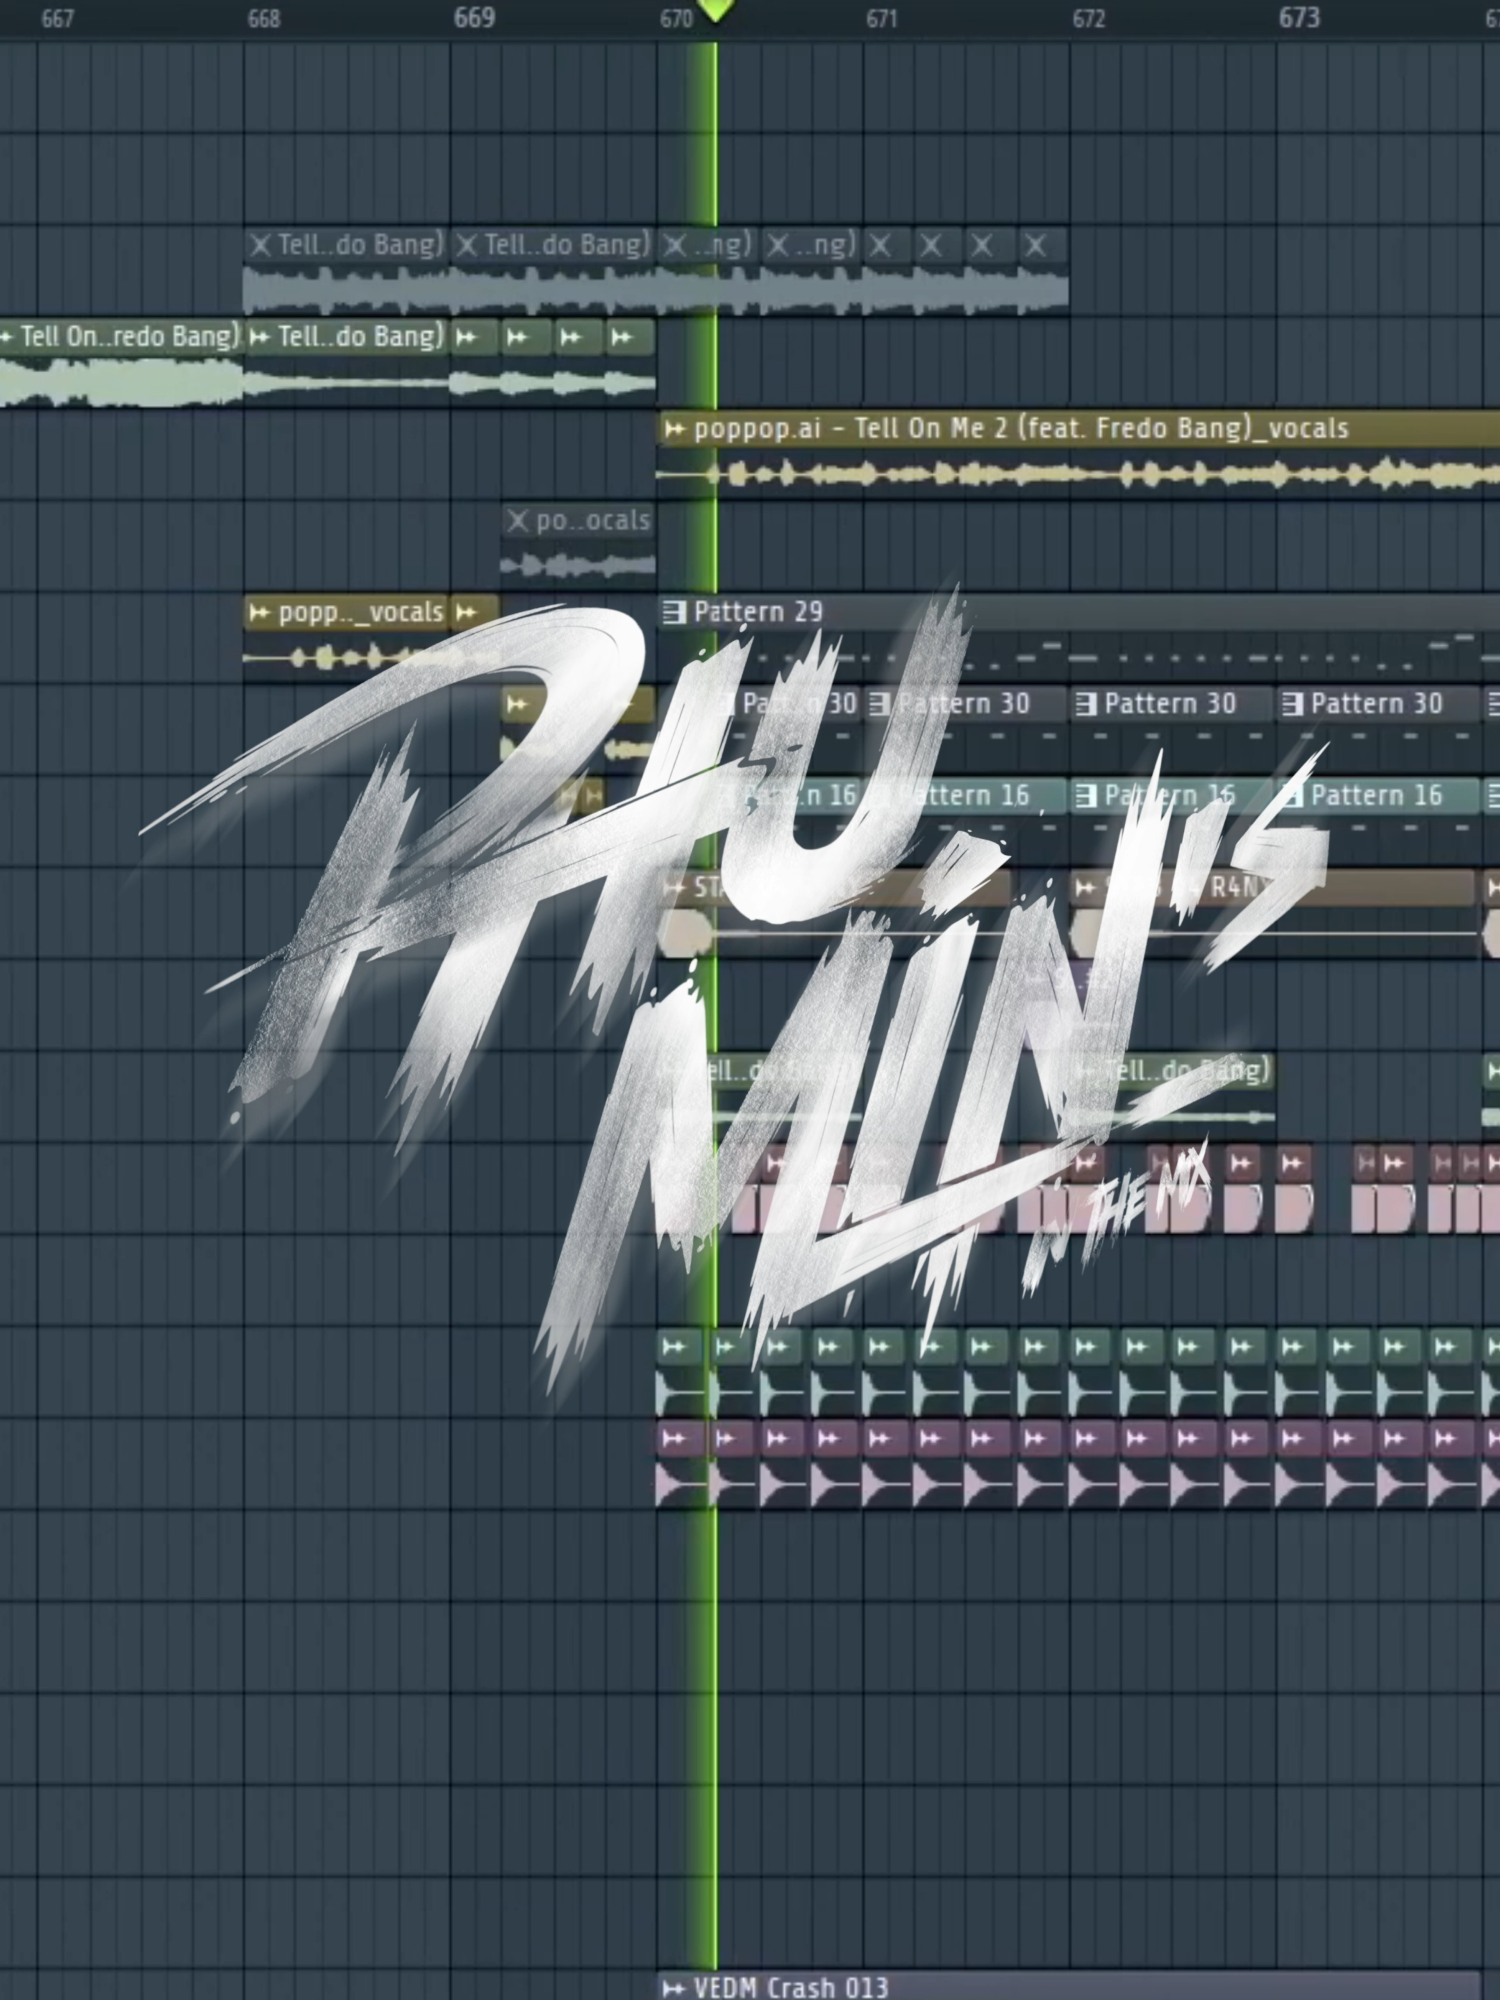Select the Pattern 29 clip title

tap(758, 612)
